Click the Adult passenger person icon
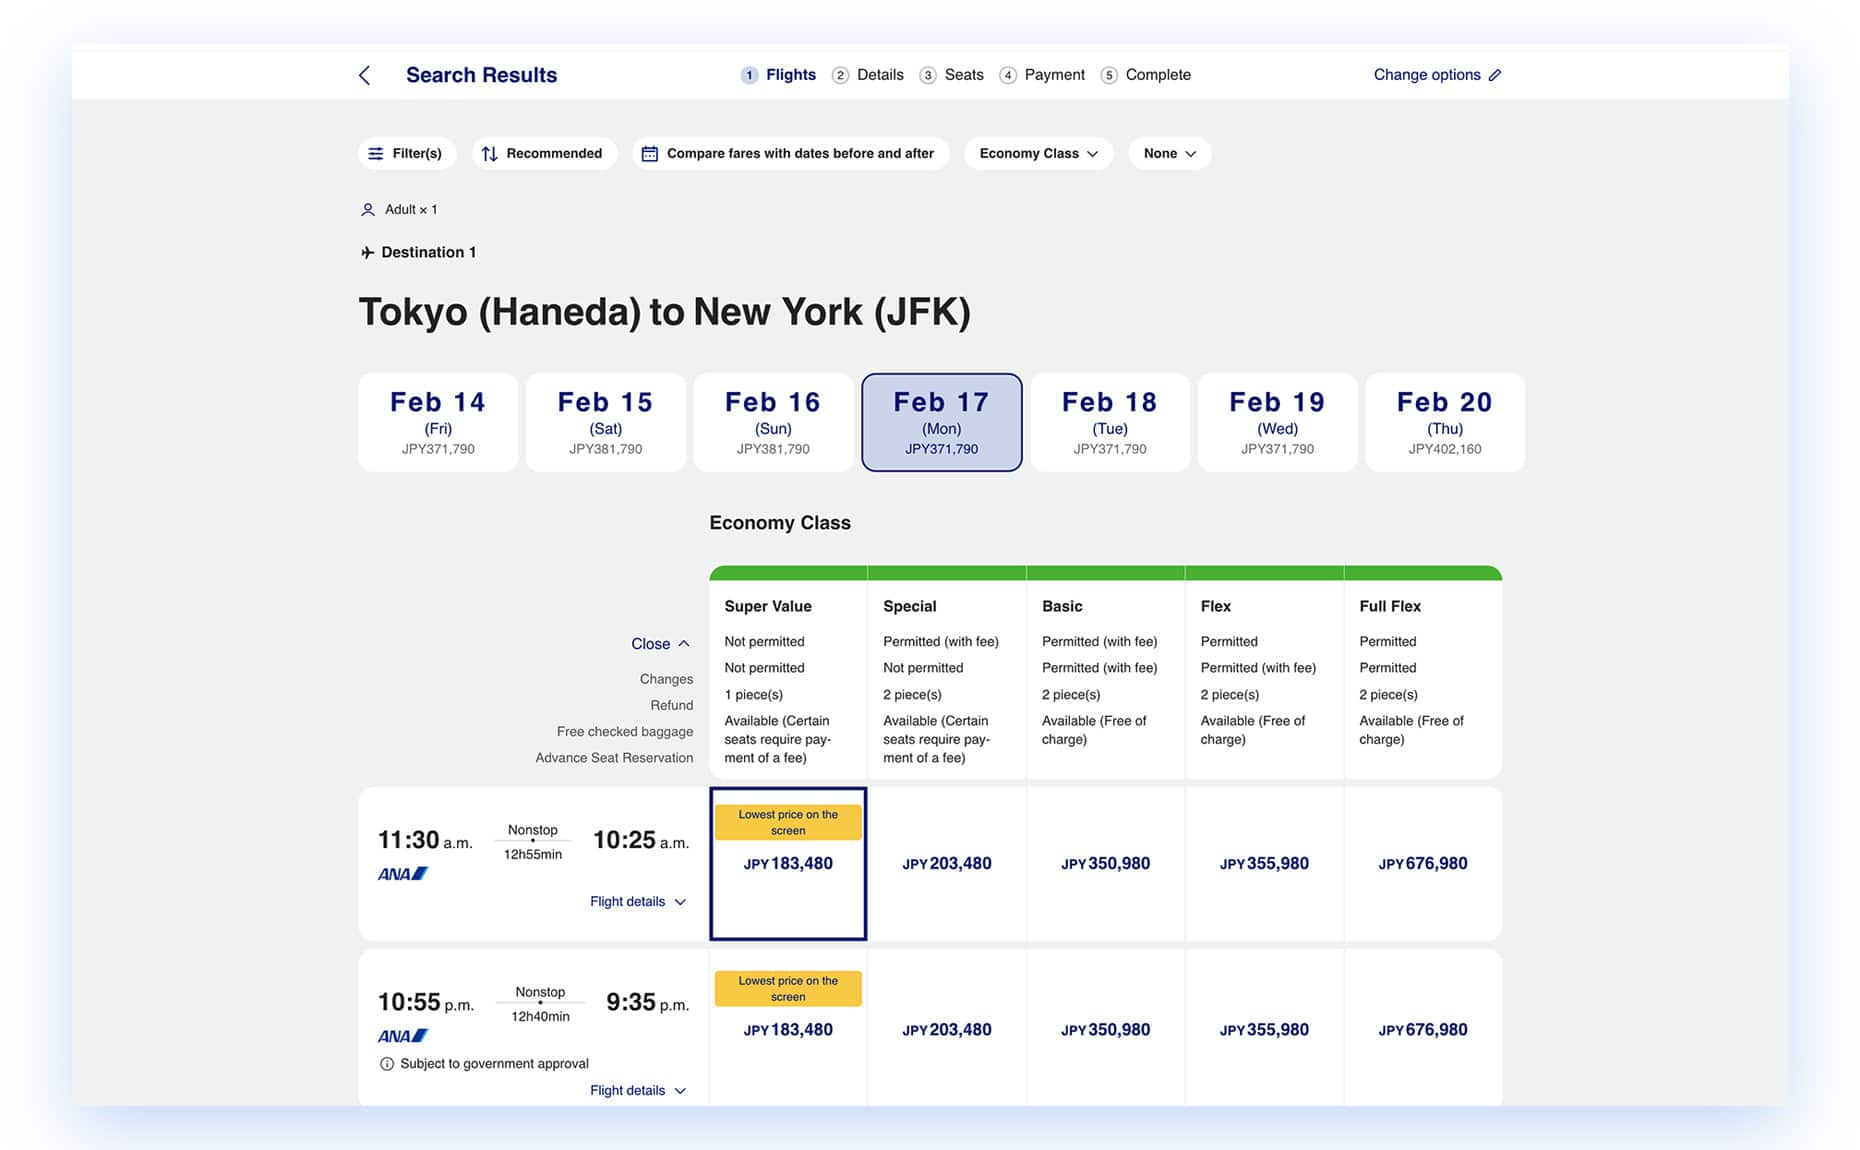Viewport: 1860px width, 1150px height. pos(368,210)
